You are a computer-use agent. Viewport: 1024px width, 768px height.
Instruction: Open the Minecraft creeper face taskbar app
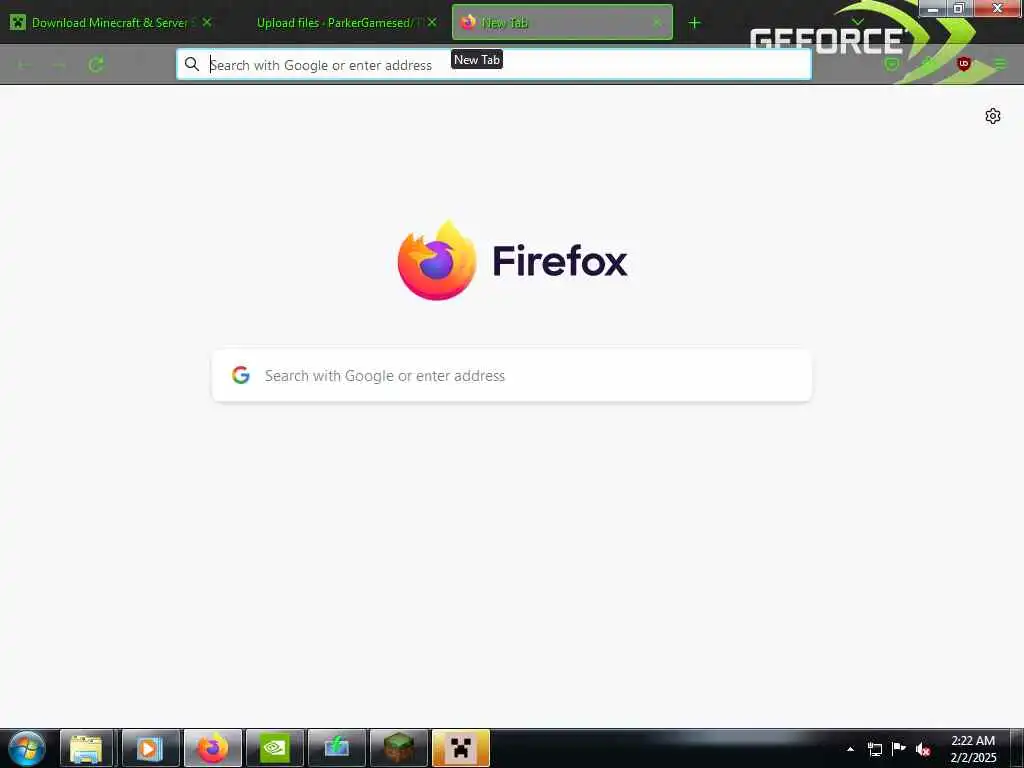[461, 748]
